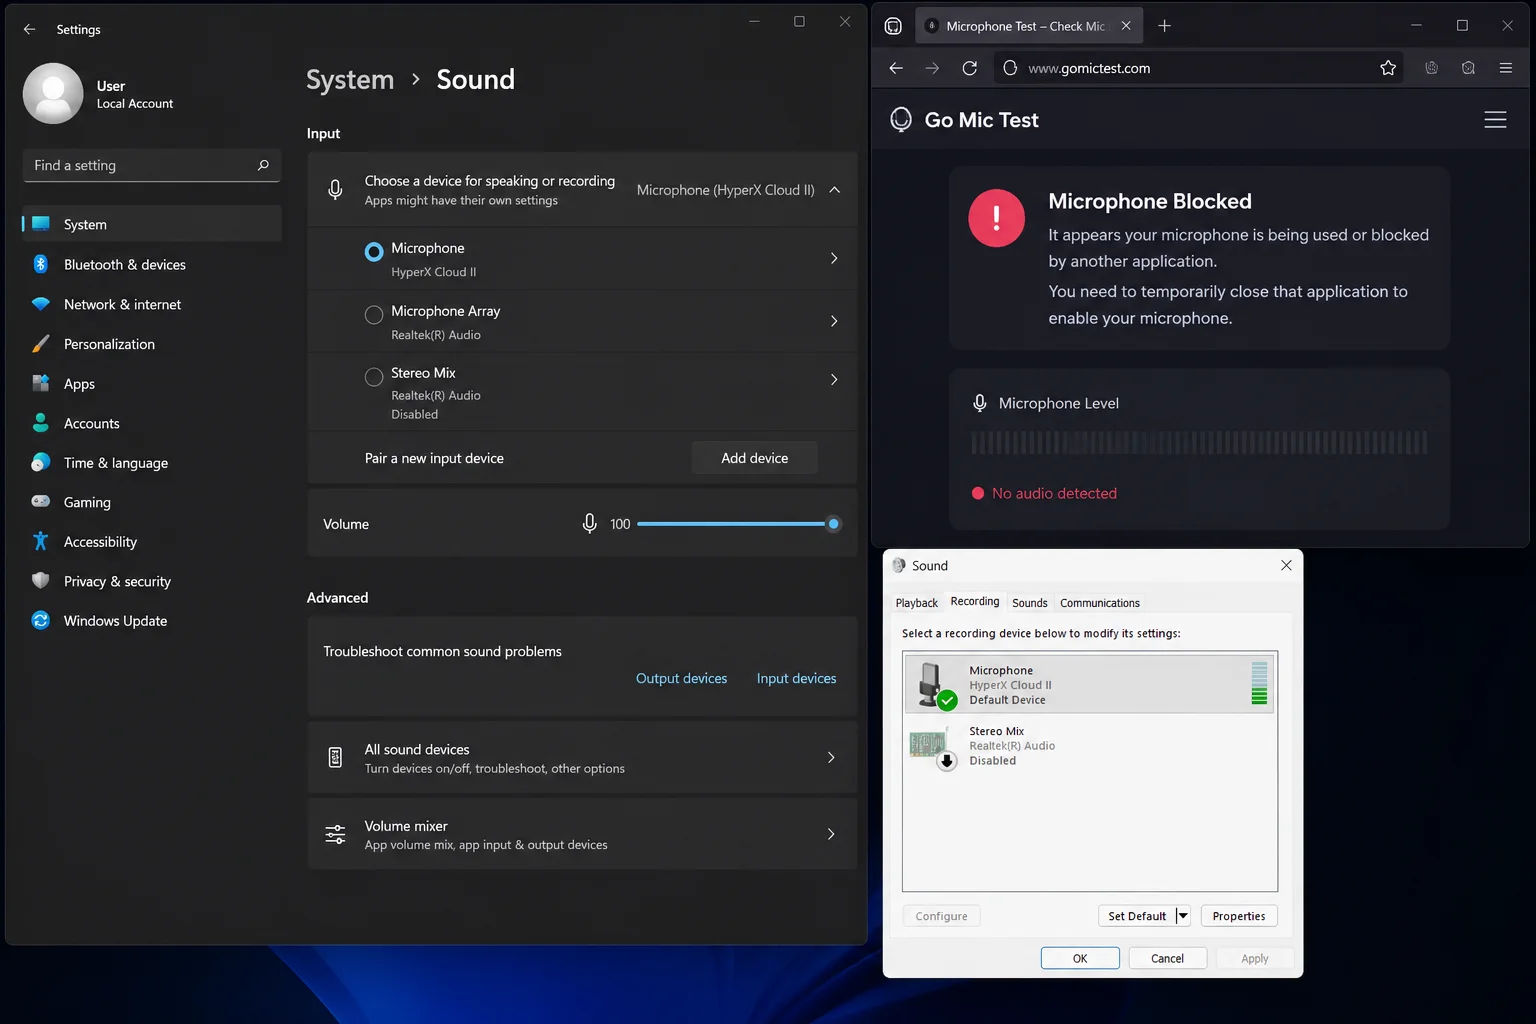Viewport: 1536px width, 1024px height.
Task: Go back with the Settings back arrow
Action: (29, 30)
